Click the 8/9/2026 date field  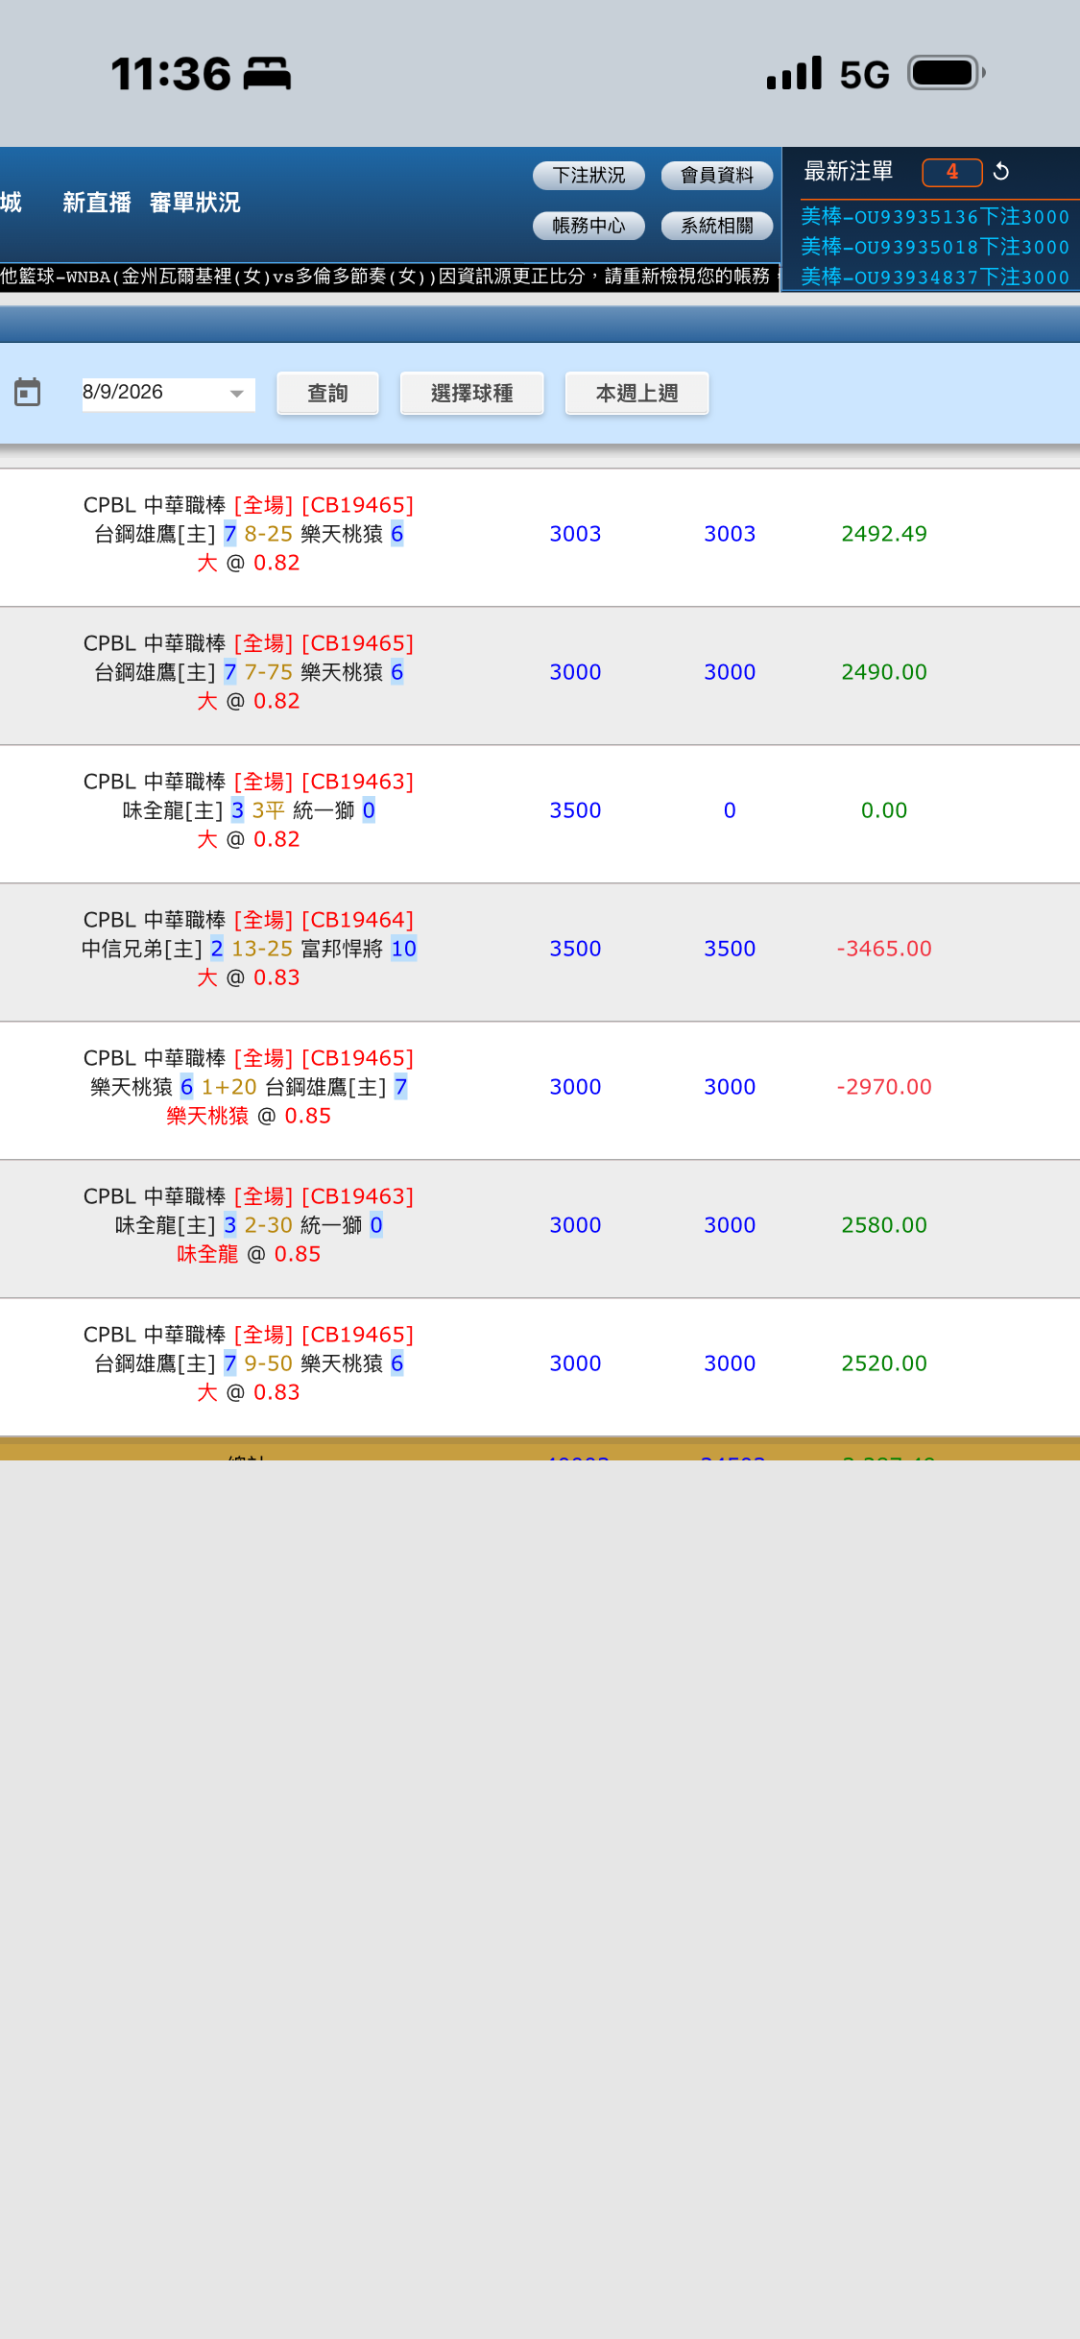168,392
